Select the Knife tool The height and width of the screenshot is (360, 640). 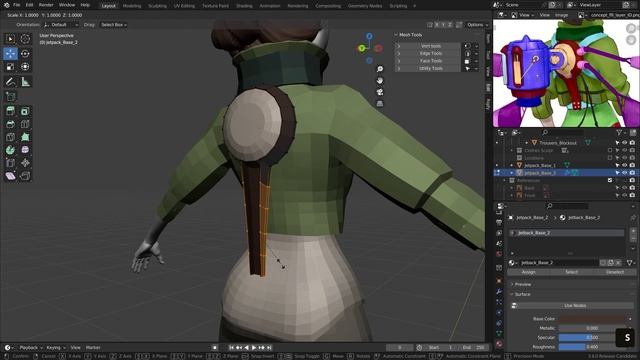[x=10, y=137]
